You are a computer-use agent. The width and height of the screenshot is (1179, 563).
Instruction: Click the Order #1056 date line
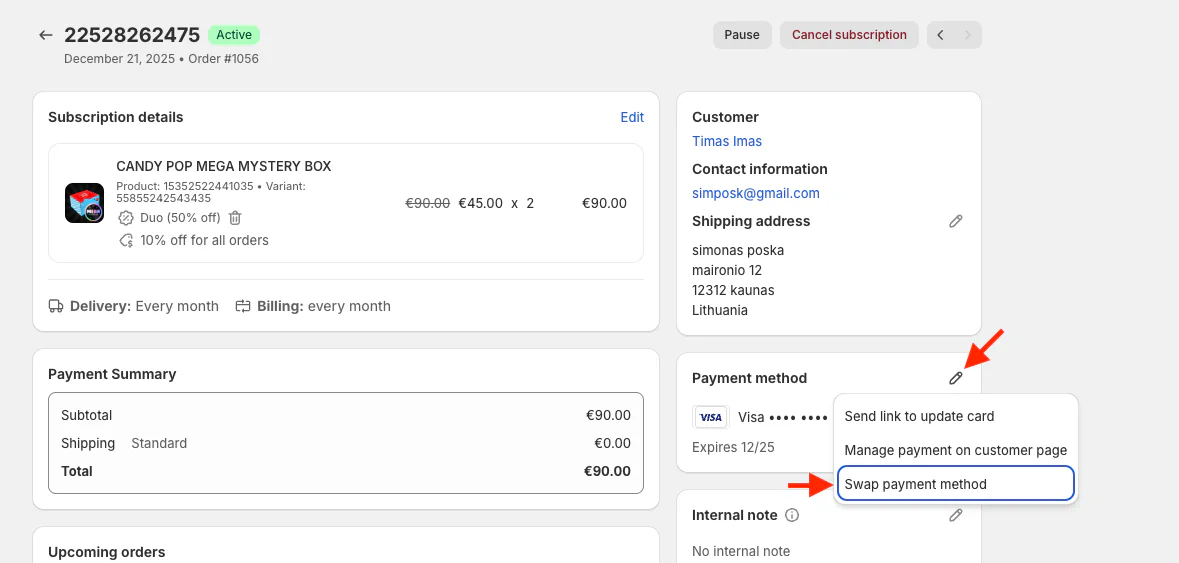[x=161, y=59]
